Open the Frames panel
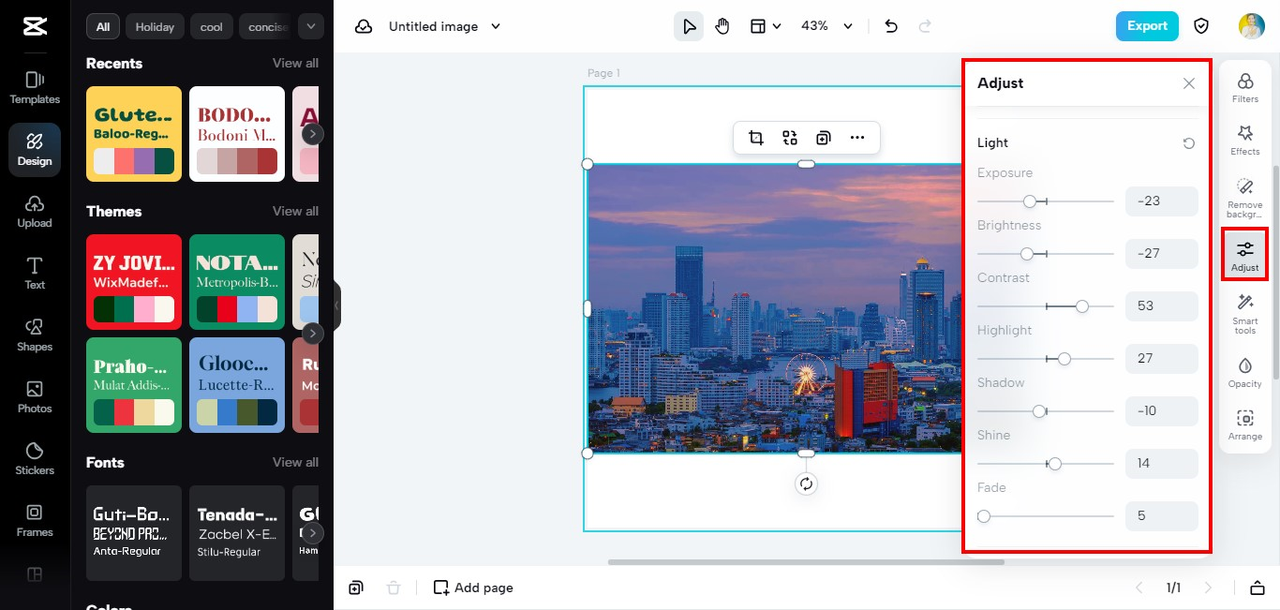The height and width of the screenshot is (610, 1280). click(x=35, y=520)
